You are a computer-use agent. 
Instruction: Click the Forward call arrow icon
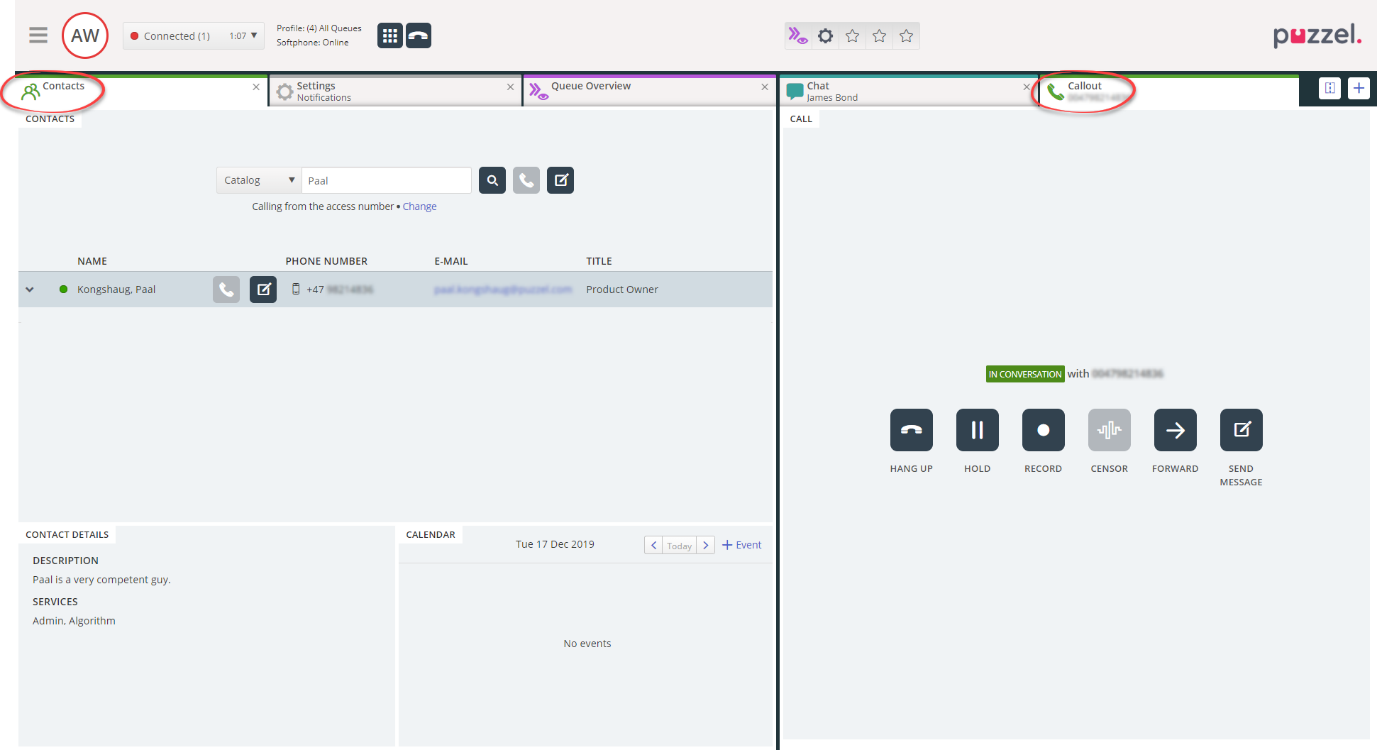(1175, 430)
